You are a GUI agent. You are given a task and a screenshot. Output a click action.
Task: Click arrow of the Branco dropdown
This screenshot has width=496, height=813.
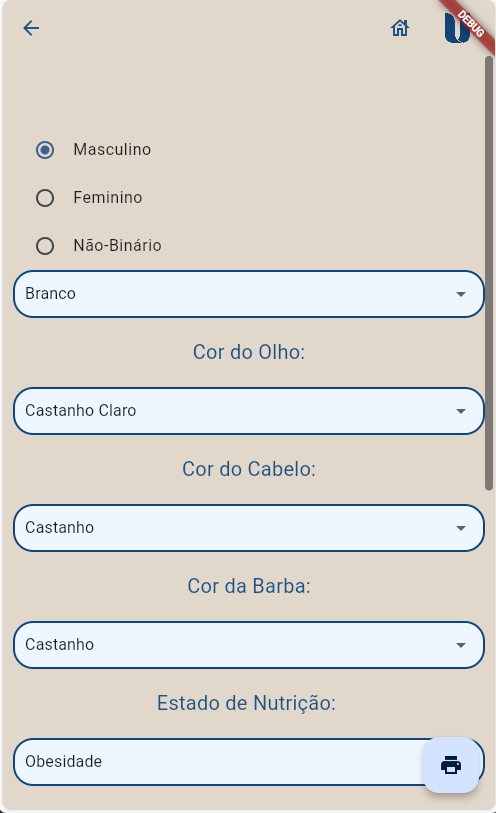(x=461, y=294)
